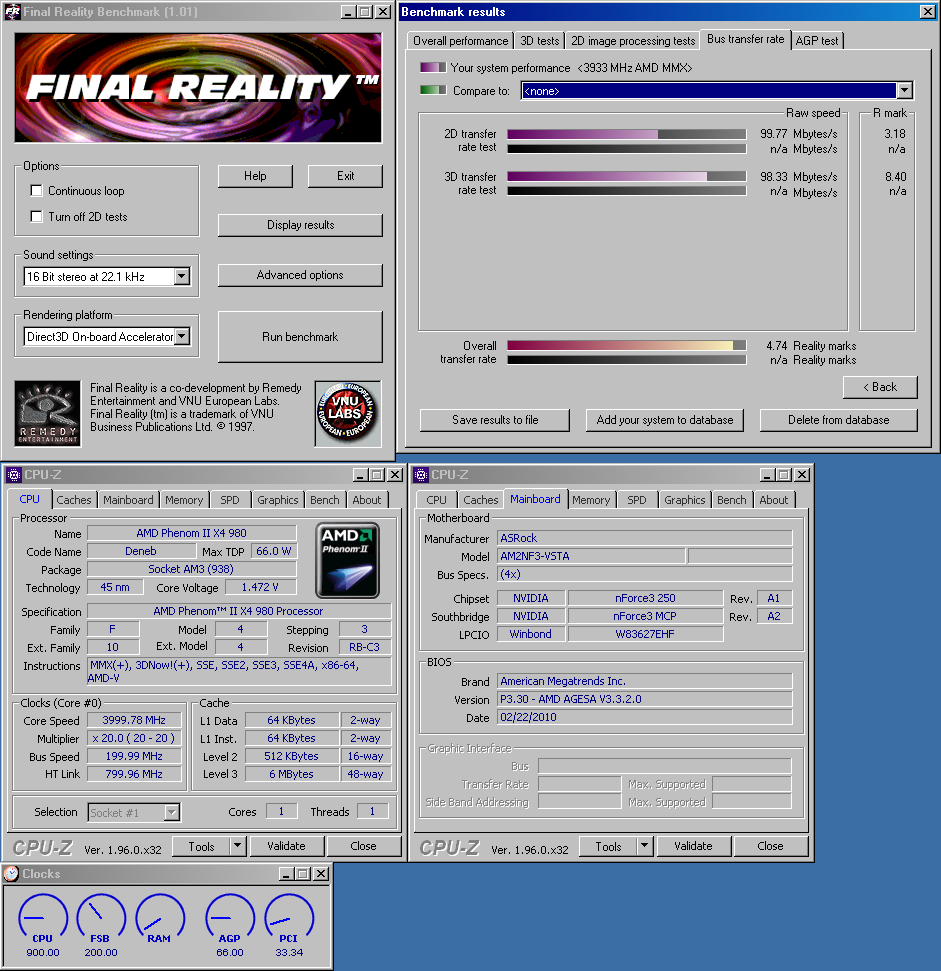The height and width of the screenshot is (971, 941).
Task: Click the PCI clock gauge
Action: click(289, 919)
